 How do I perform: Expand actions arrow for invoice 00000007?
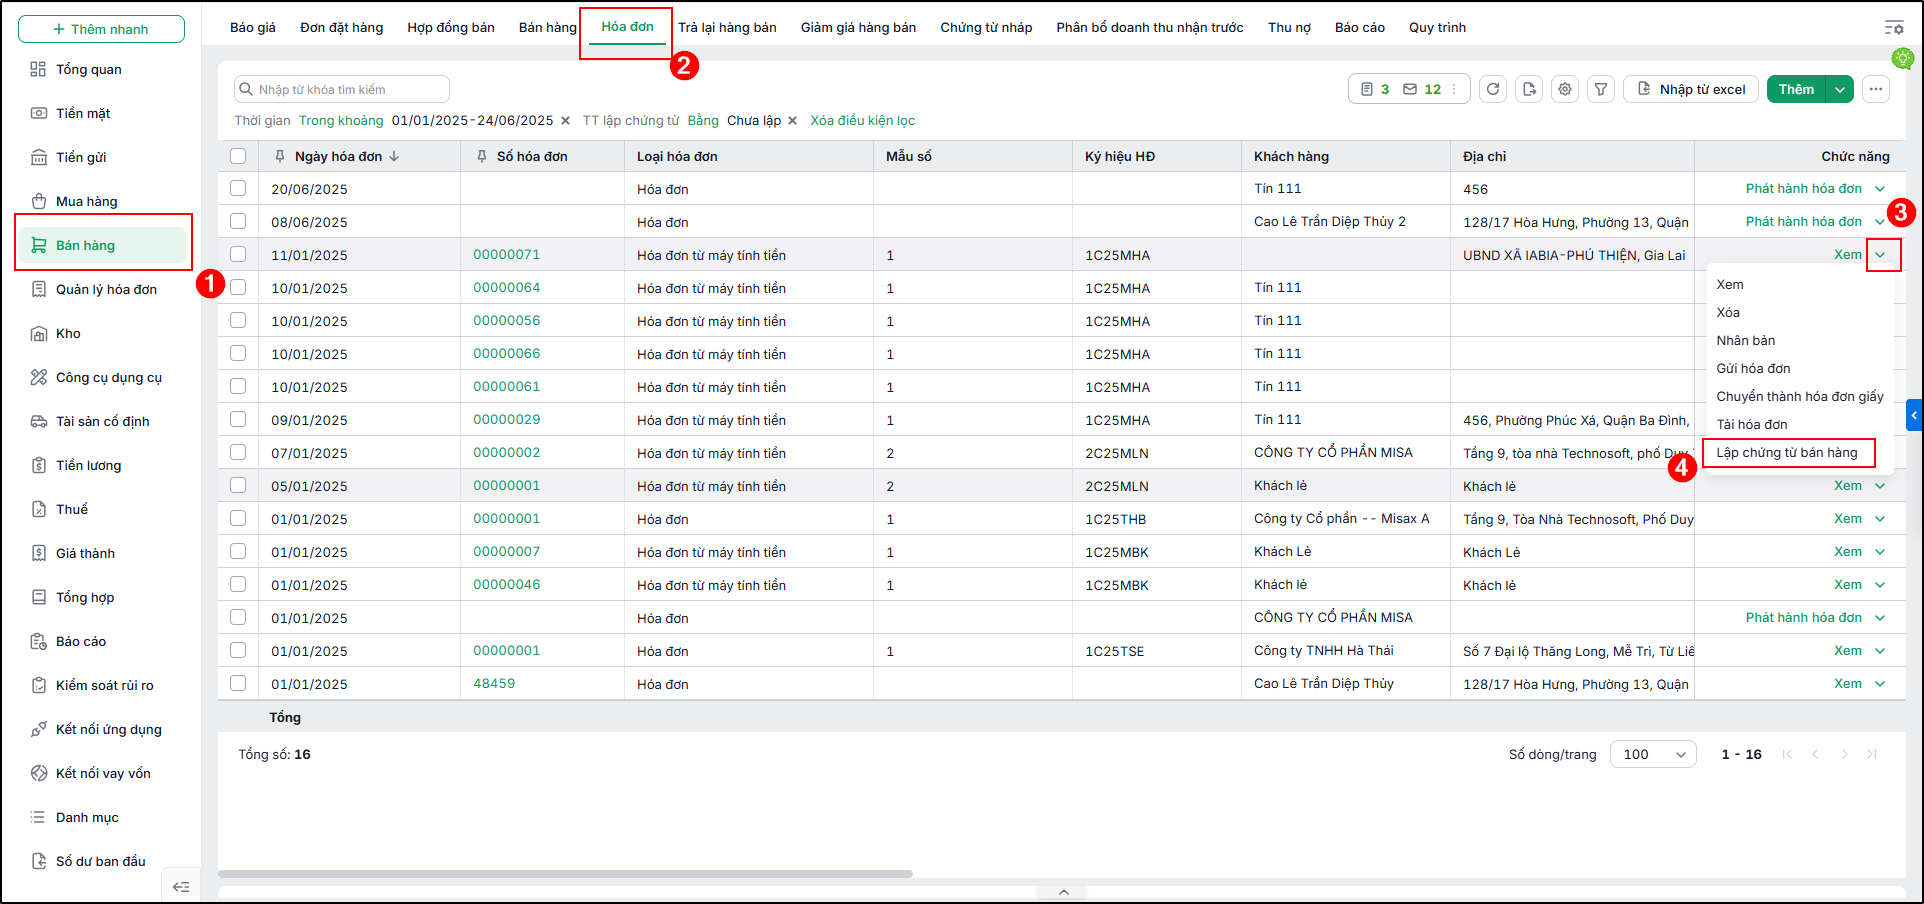(1880, 551)
